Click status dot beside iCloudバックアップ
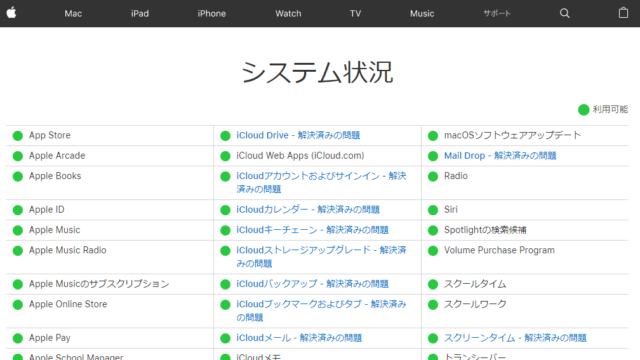640x360 pixels. pyautogui.click(x=225, y=284)
